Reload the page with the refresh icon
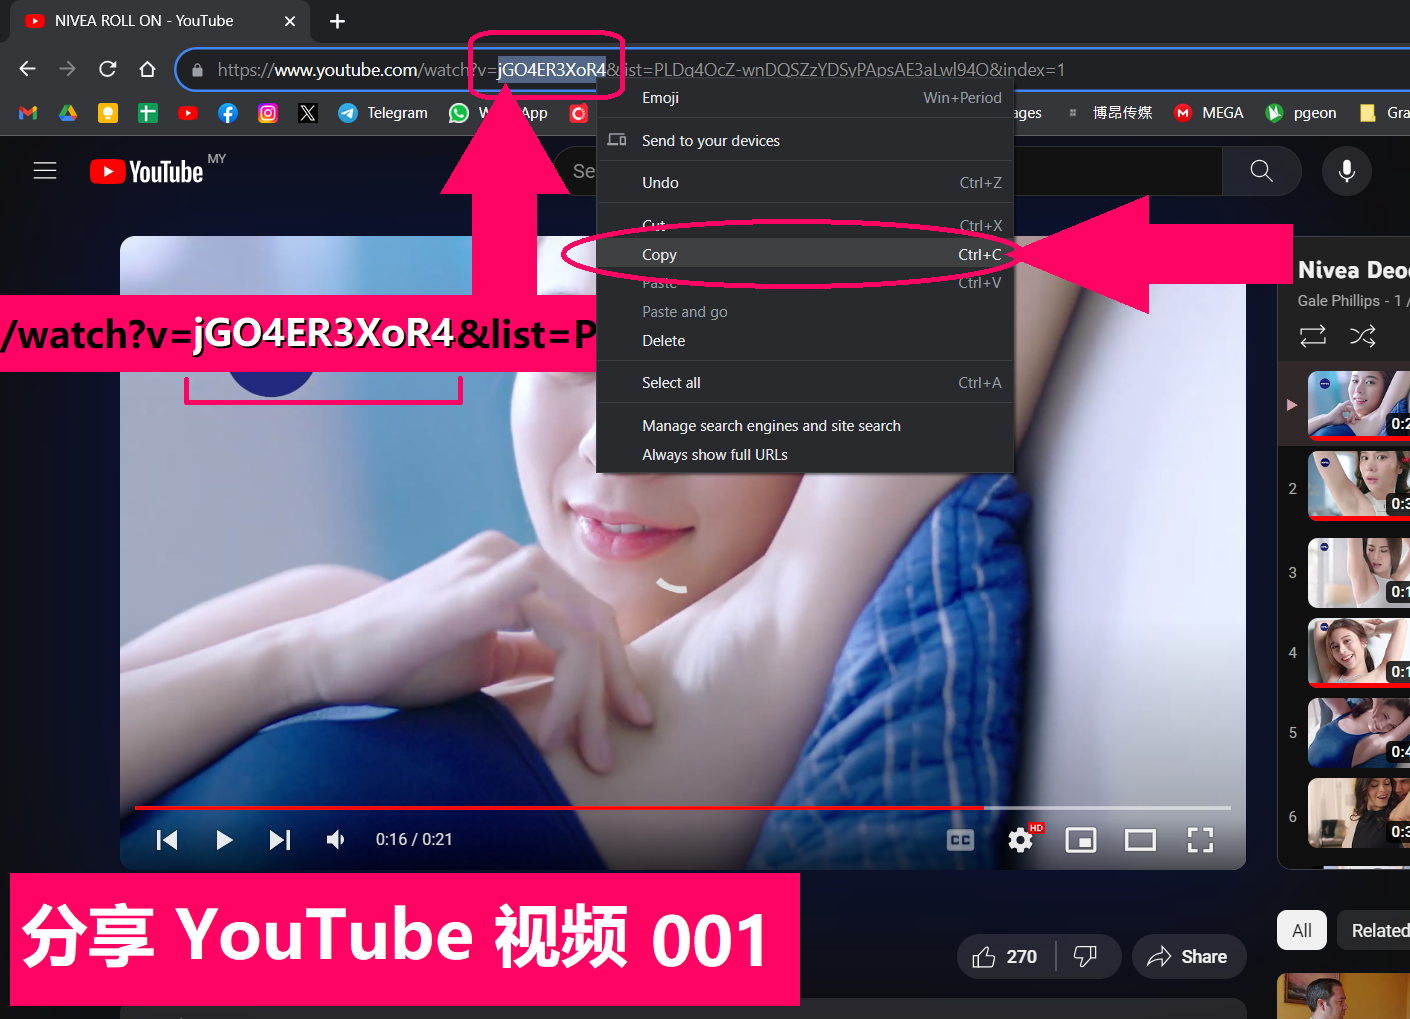 coord(108,69)
